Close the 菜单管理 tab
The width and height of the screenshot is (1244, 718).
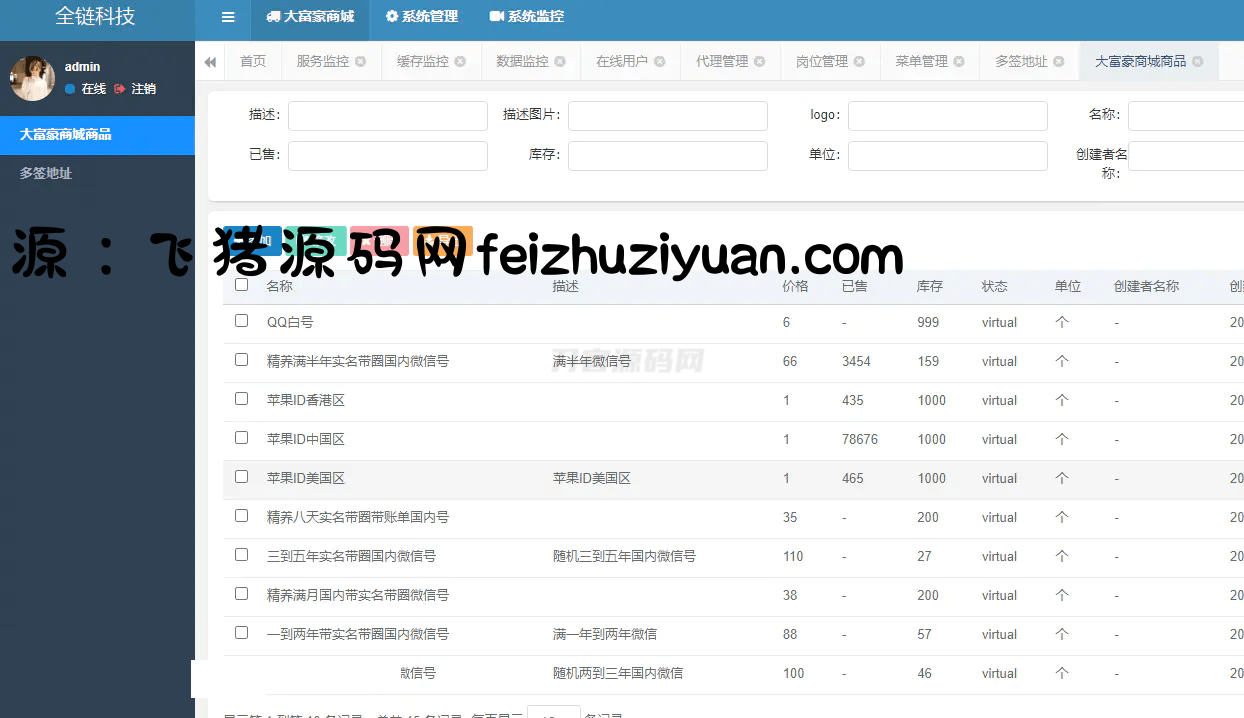coord(960,62)
